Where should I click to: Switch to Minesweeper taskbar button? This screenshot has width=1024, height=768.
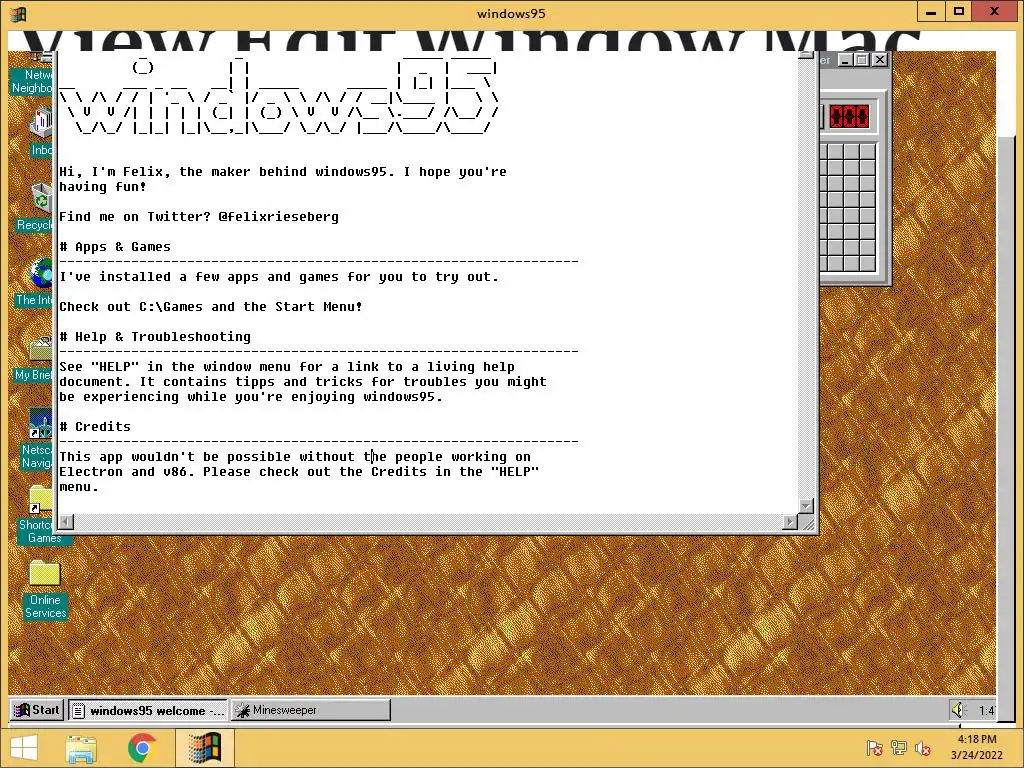(310, 710)
